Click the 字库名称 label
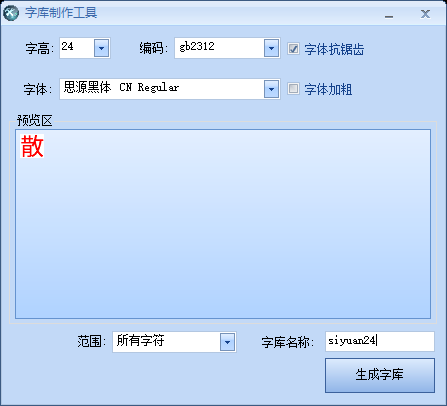 tap(287, 342)
